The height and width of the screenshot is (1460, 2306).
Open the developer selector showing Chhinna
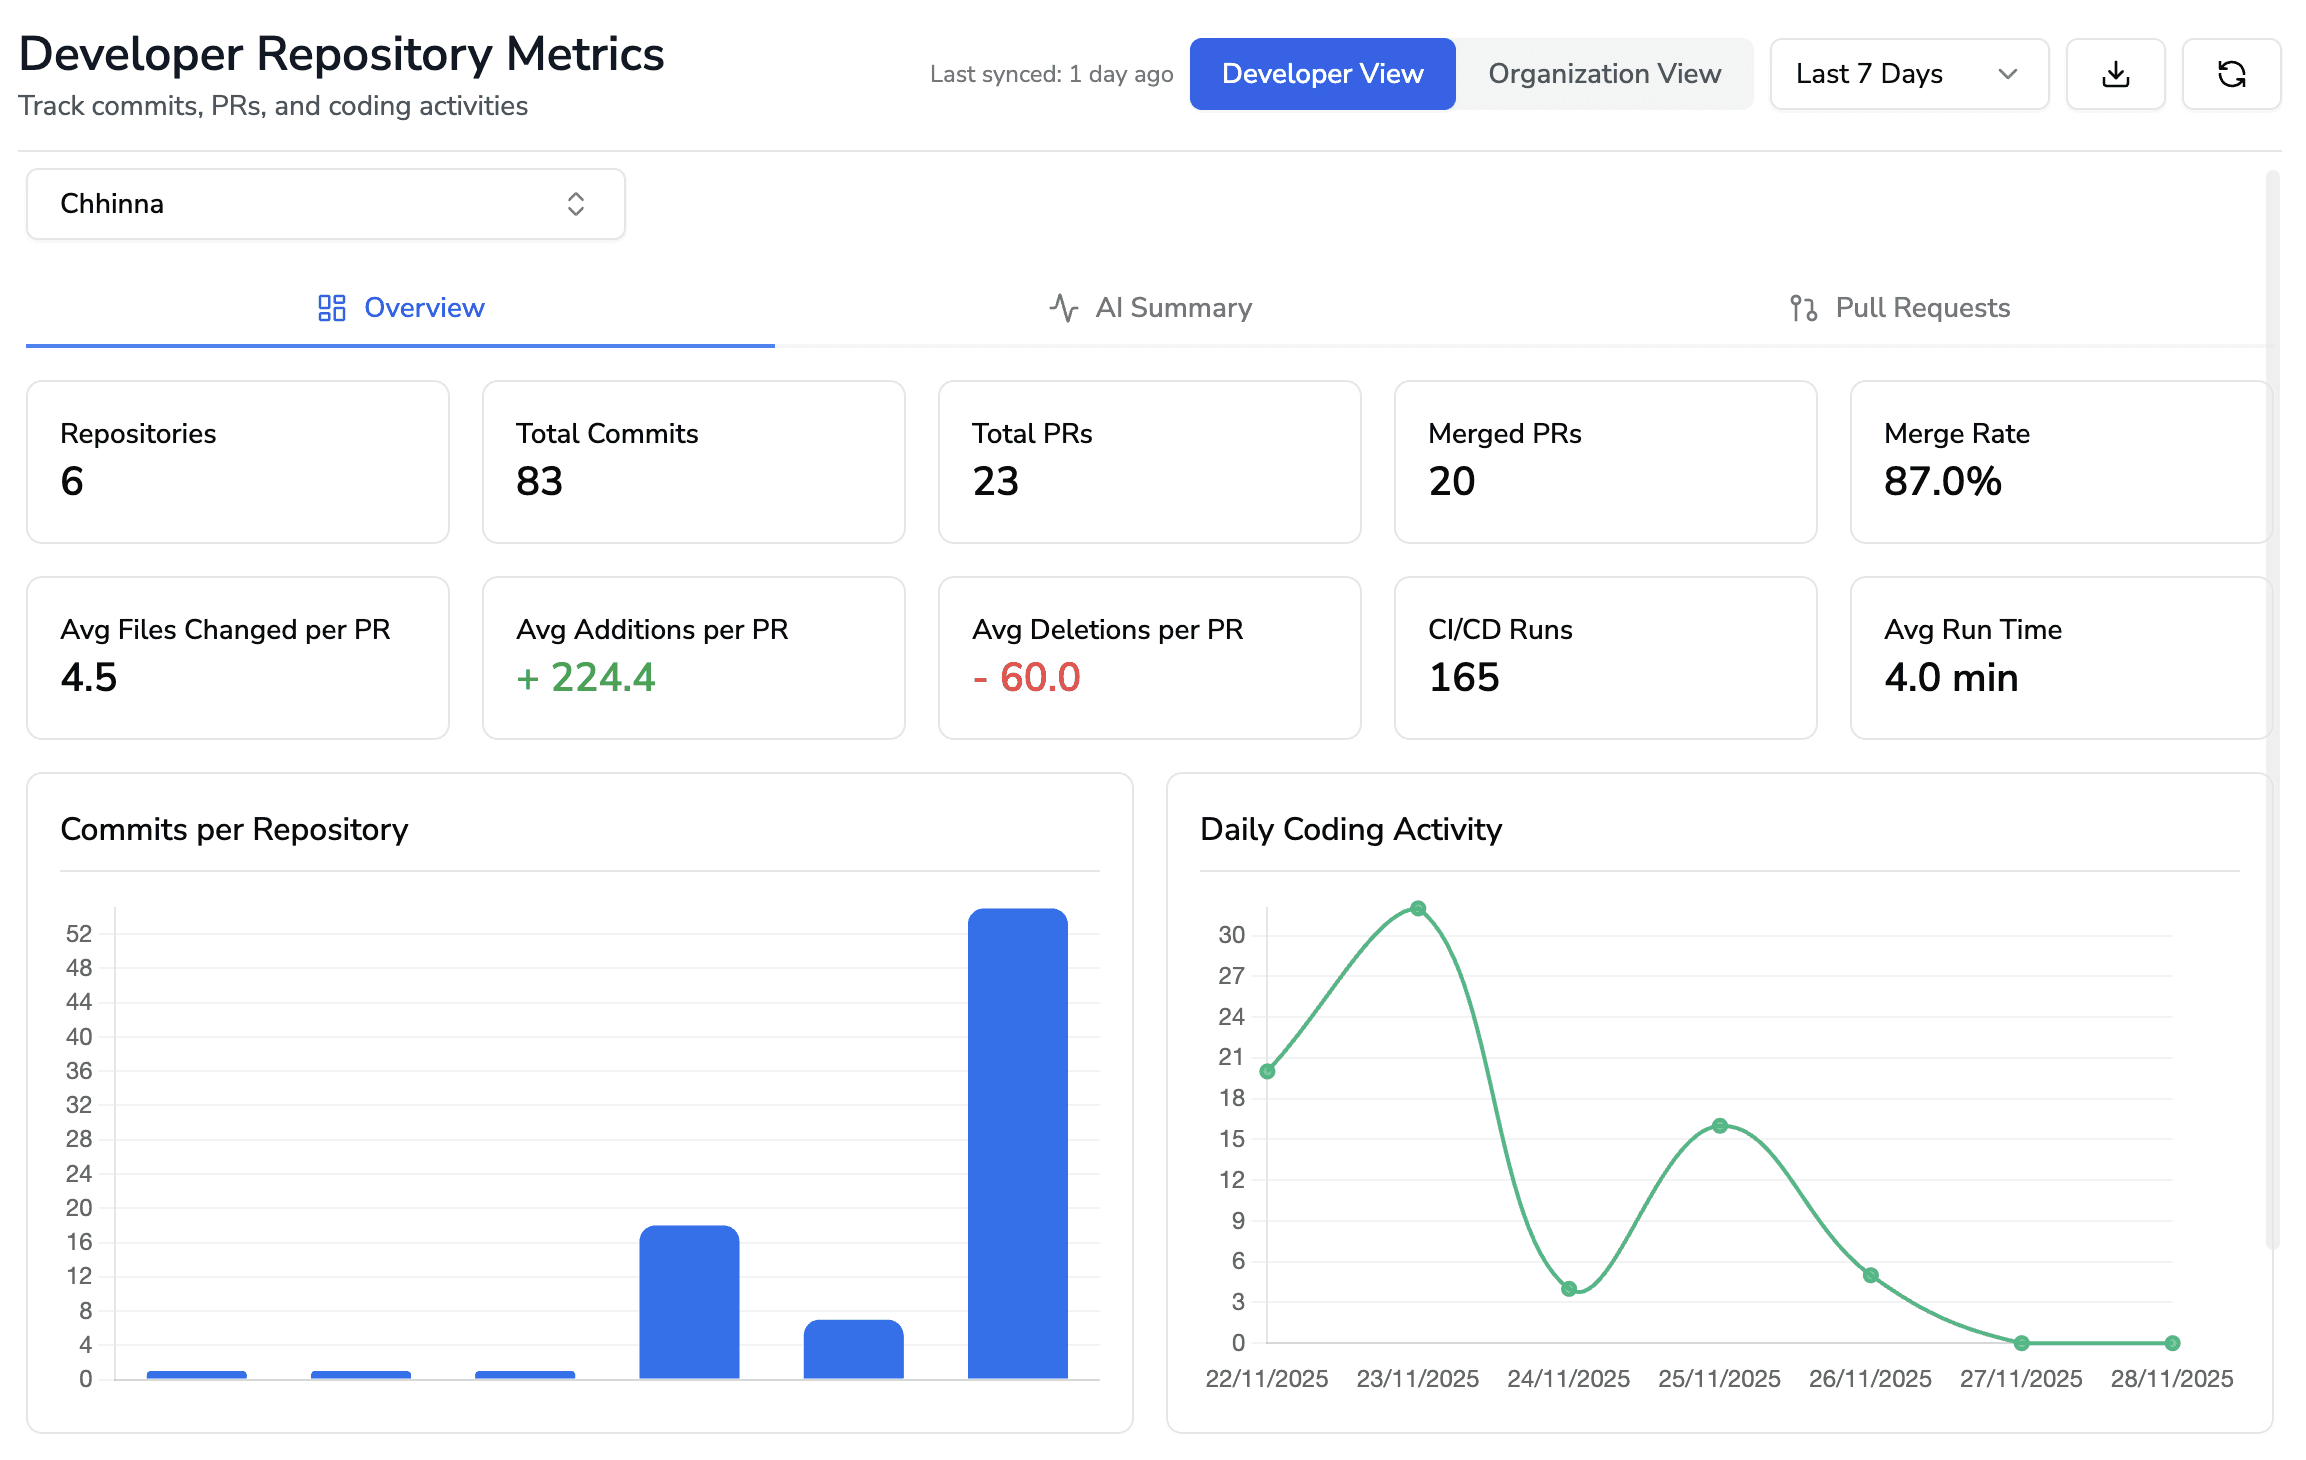pyautogui.click(x=325, y=204)
